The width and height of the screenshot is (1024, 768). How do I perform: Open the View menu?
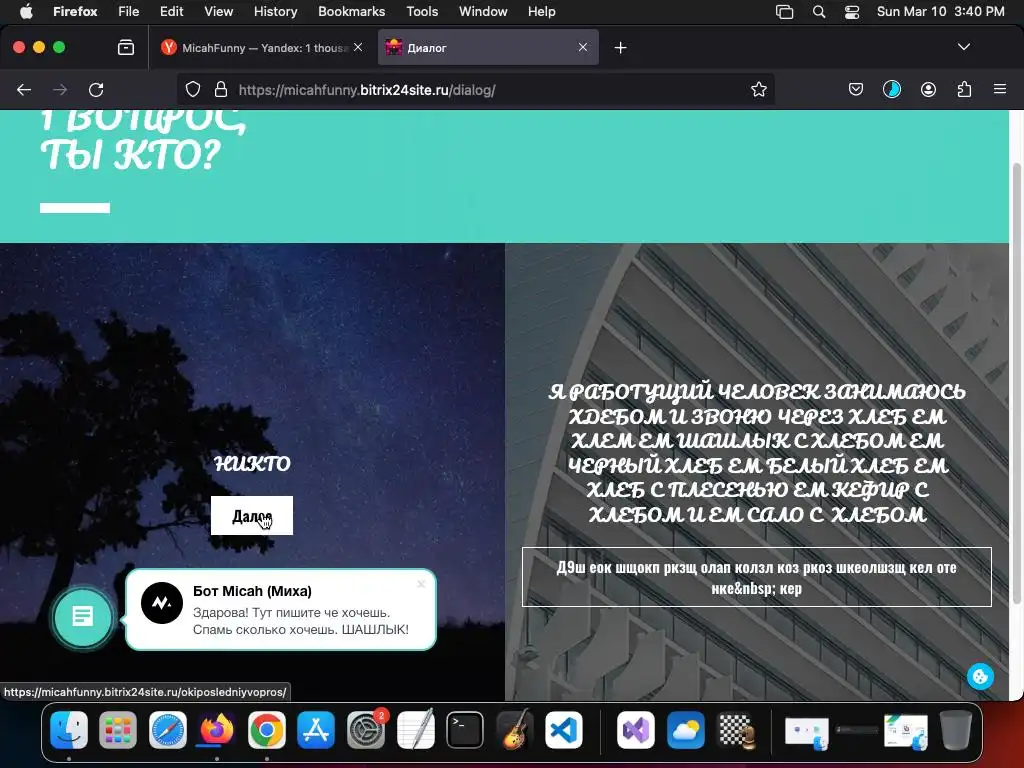coord(218,11)
